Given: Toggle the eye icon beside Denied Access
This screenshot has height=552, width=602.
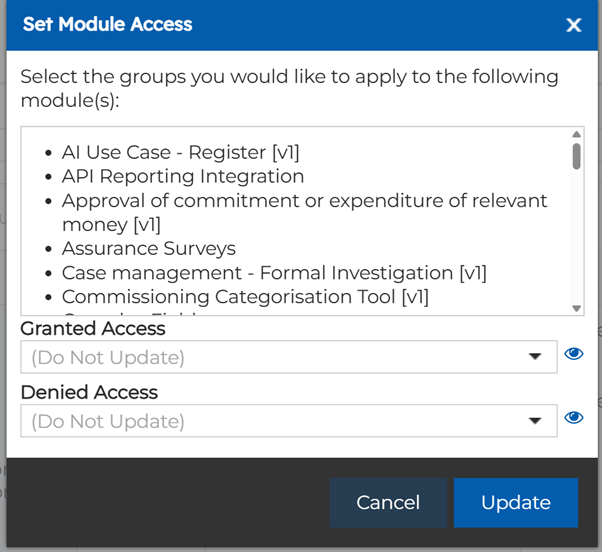Looking at the screenshot, I should (x=573, y=418).
